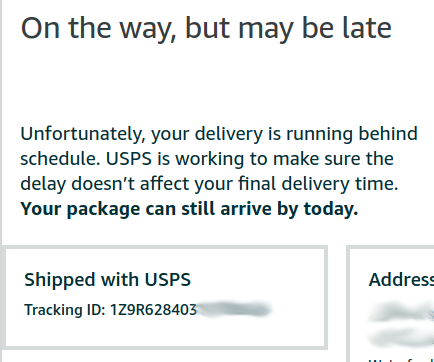Viewport: 434px width, 362px height.
Task: Click the line 'delay doesn't affect your final delivery time.'
Action: tap(209, 184)
